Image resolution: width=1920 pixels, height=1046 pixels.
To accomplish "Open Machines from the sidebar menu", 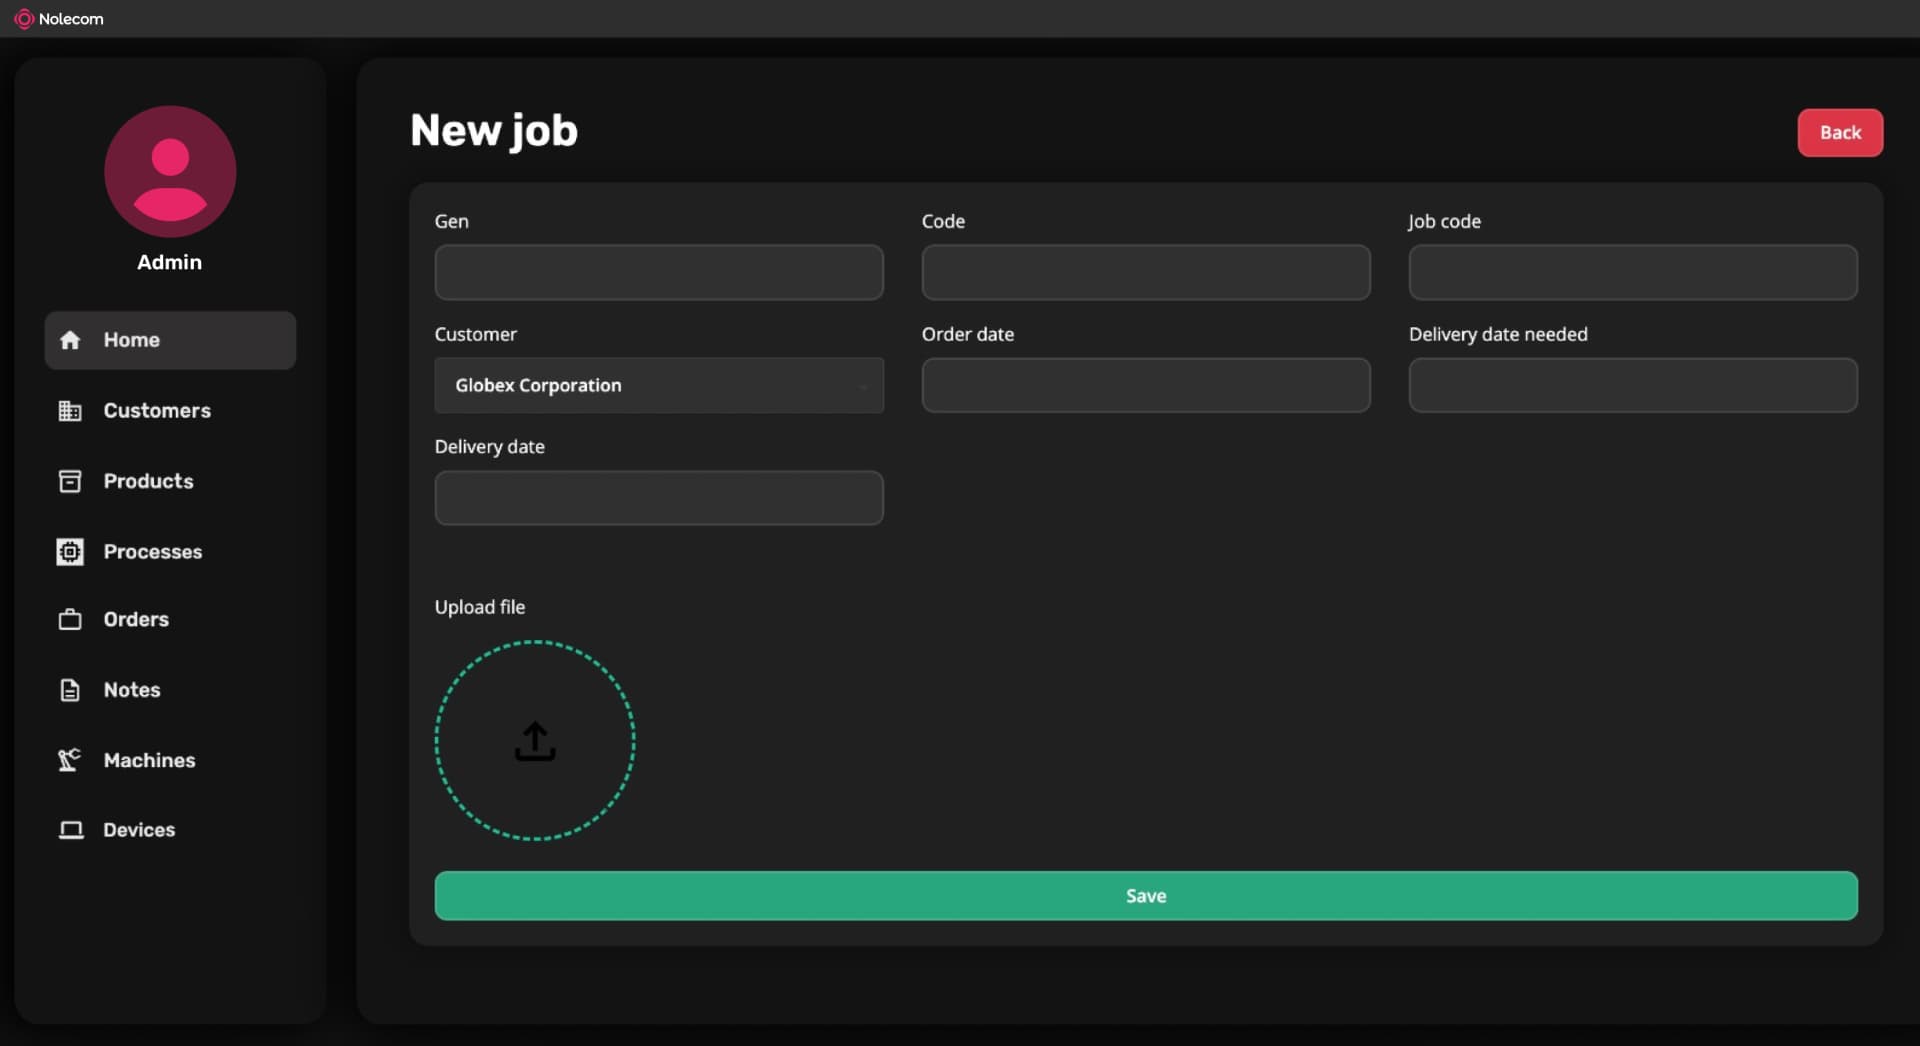I will [149, 760].
